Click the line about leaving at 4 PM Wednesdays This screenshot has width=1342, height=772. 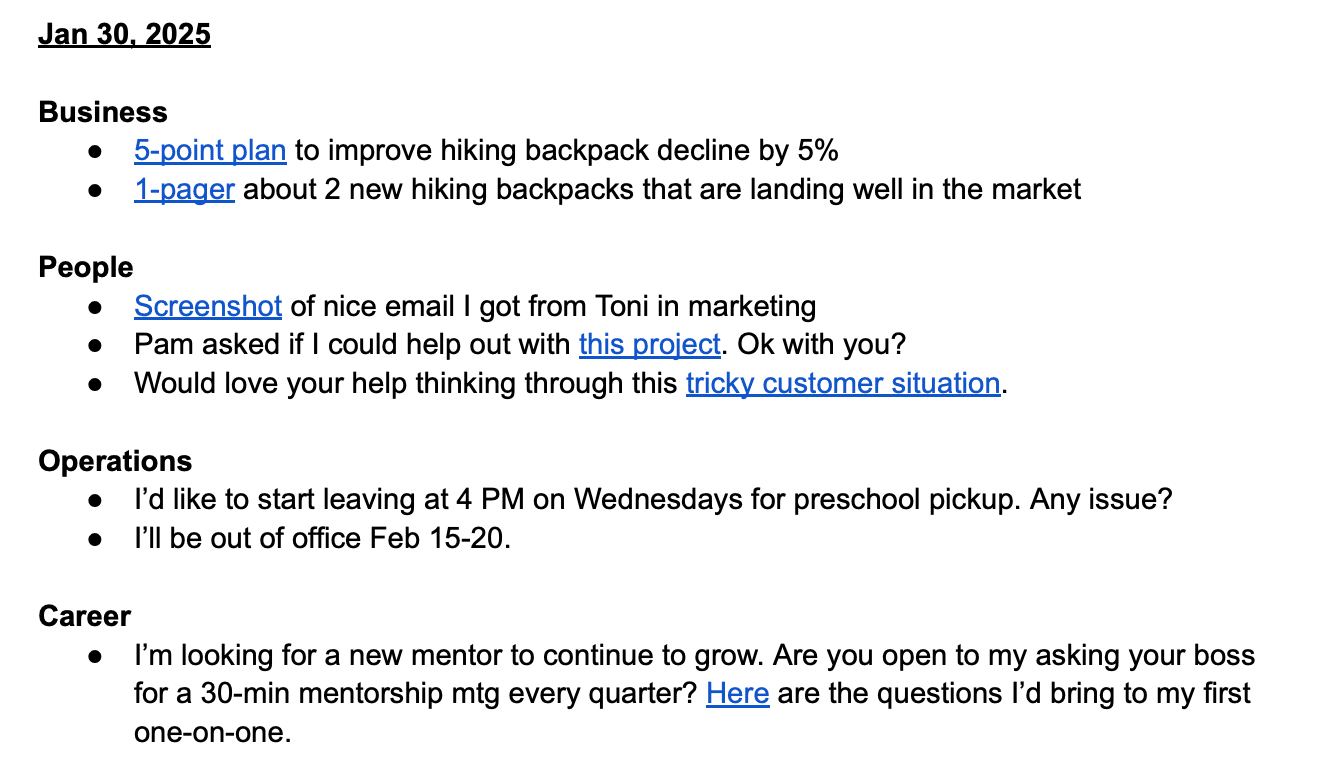coord(653,499)
